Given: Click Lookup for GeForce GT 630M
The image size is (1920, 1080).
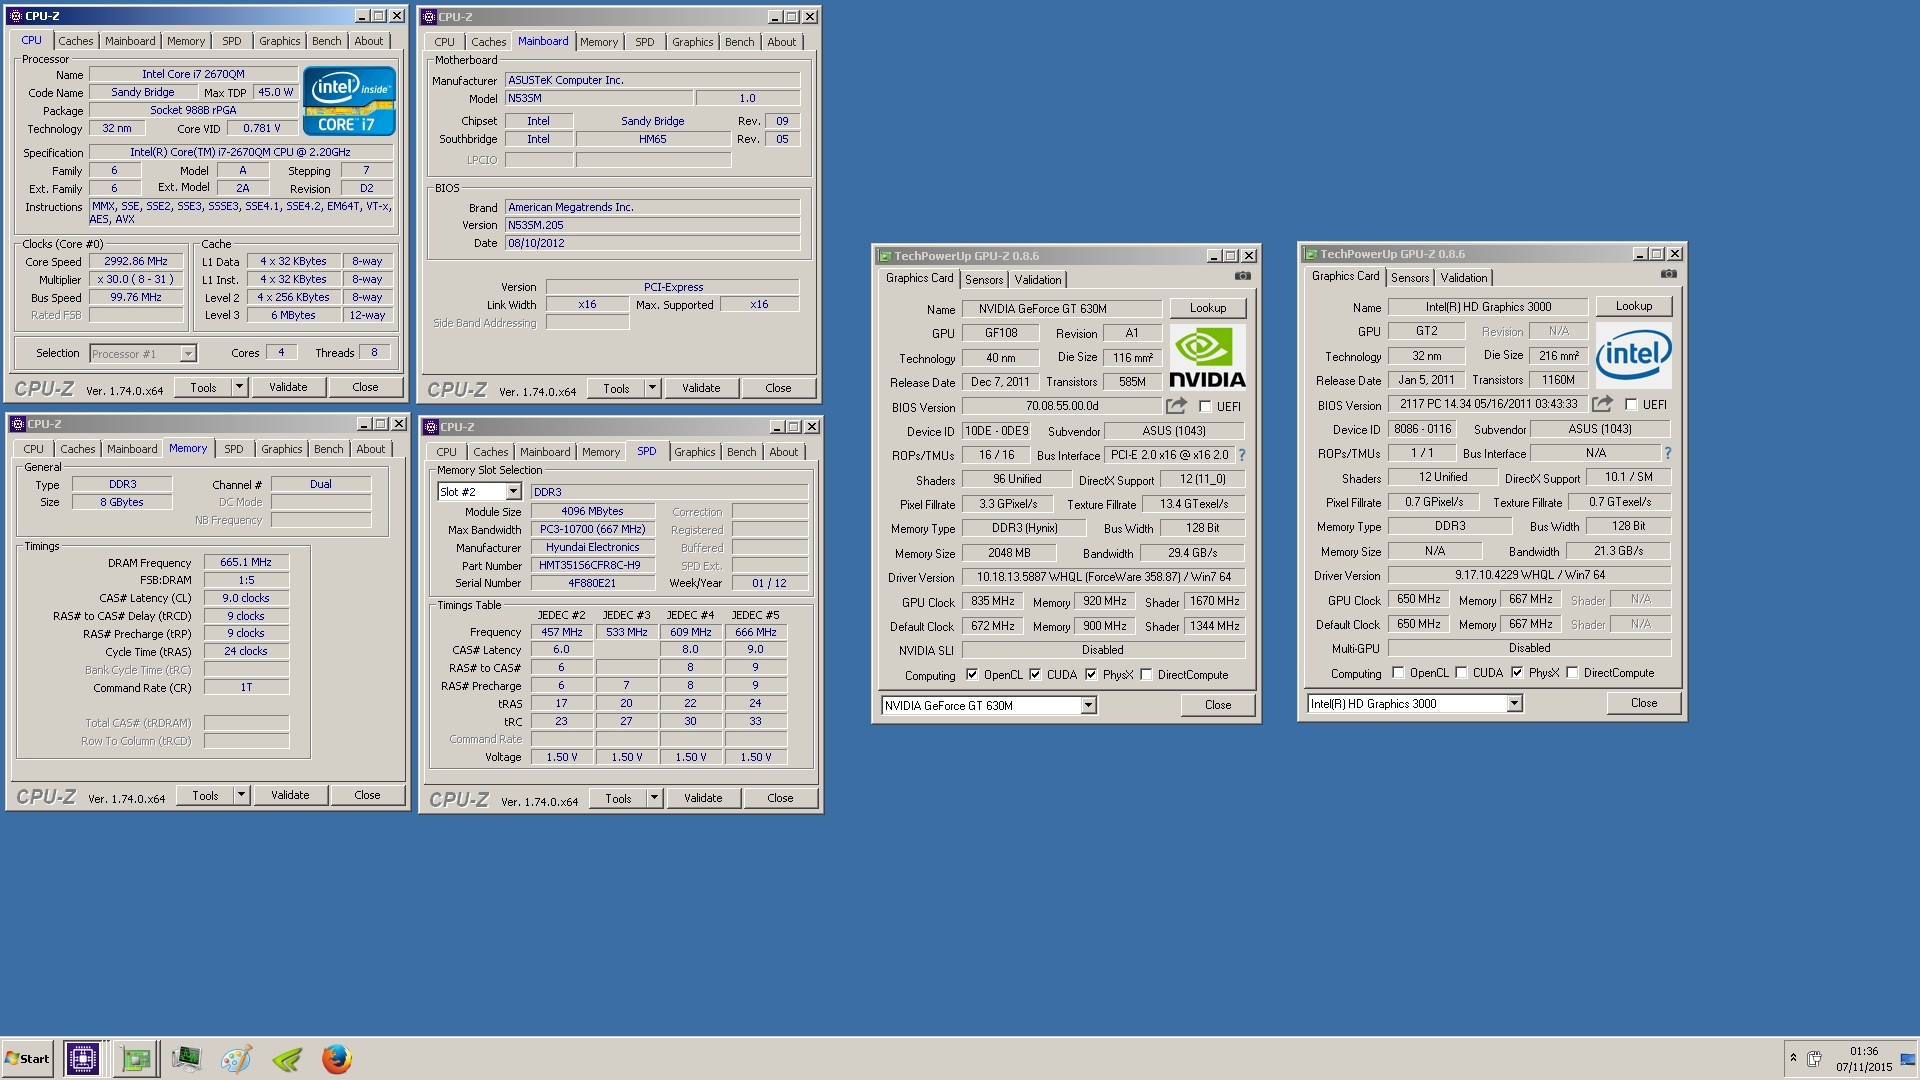Looking at the screenshot, I should point(1207,308).
